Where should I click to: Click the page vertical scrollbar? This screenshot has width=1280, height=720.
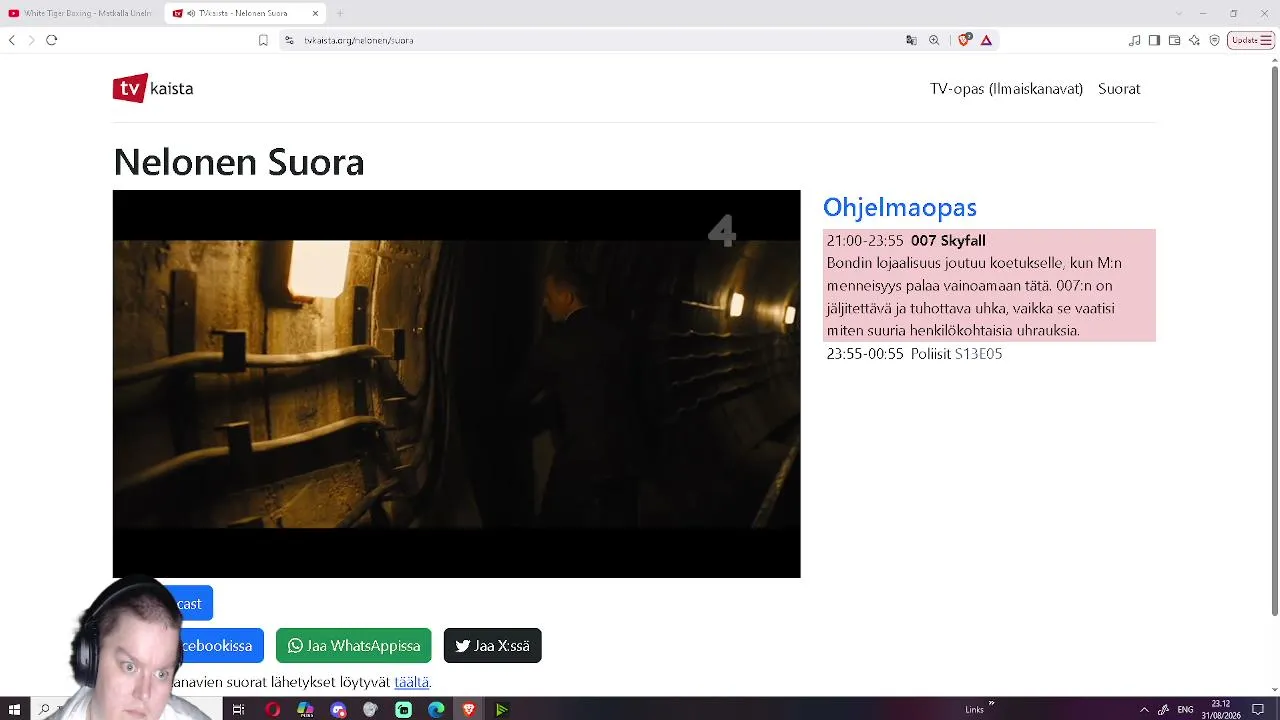tap(1274, 340)
